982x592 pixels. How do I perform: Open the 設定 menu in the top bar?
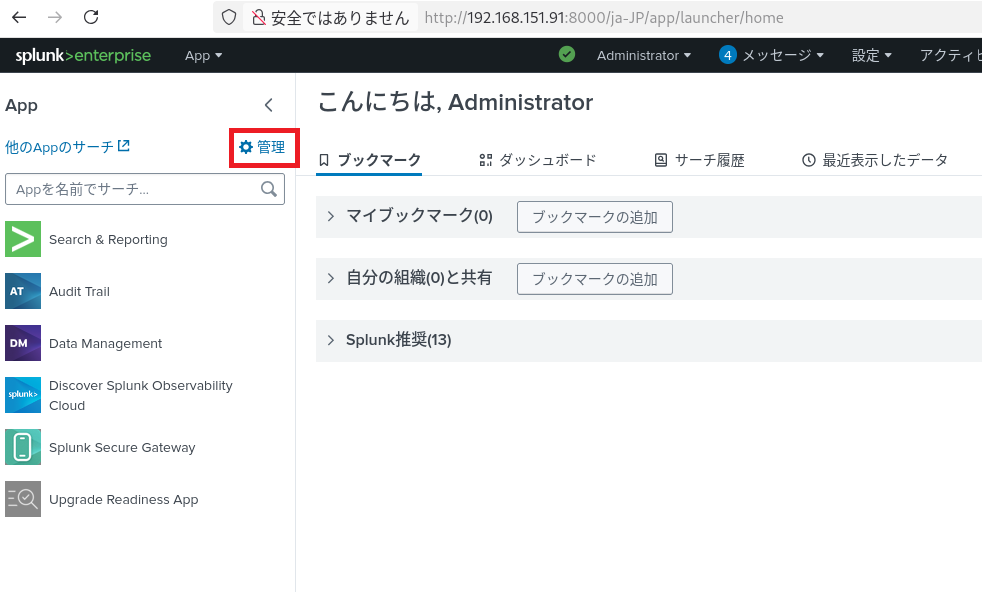coord(871,56)
